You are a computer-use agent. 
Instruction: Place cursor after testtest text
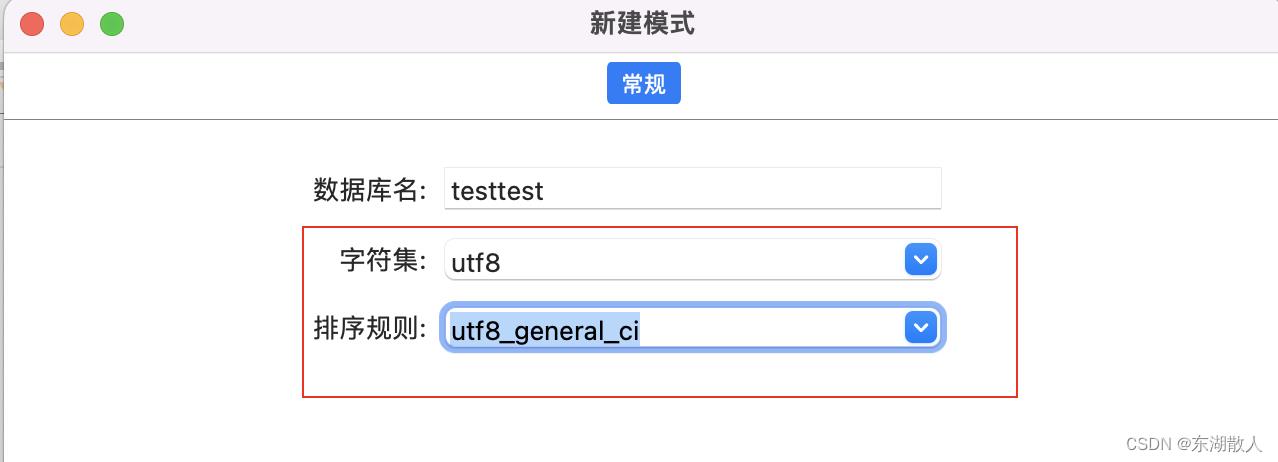[x=545, y=190]
